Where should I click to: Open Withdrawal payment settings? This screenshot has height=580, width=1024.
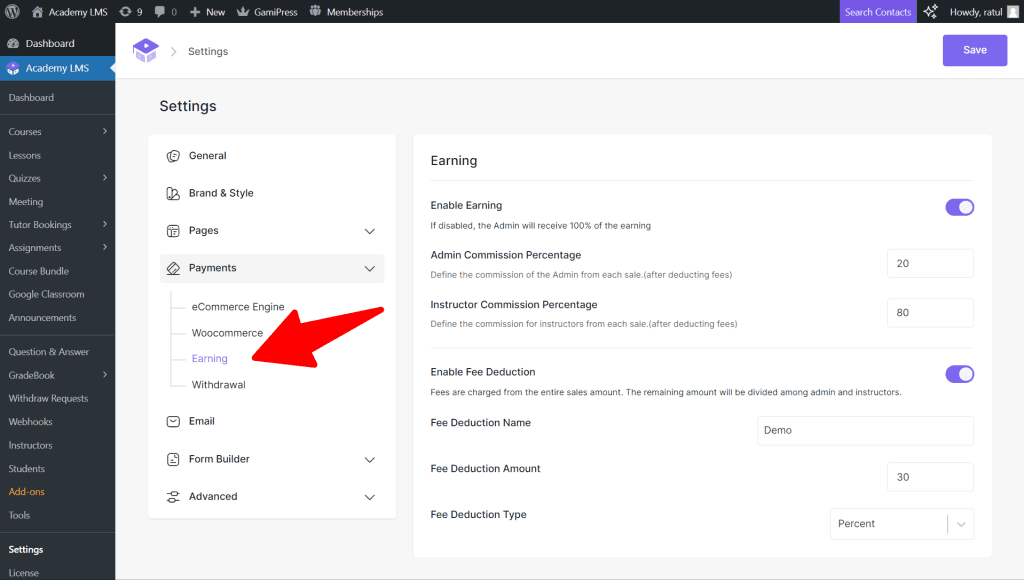tap(218, 385)
